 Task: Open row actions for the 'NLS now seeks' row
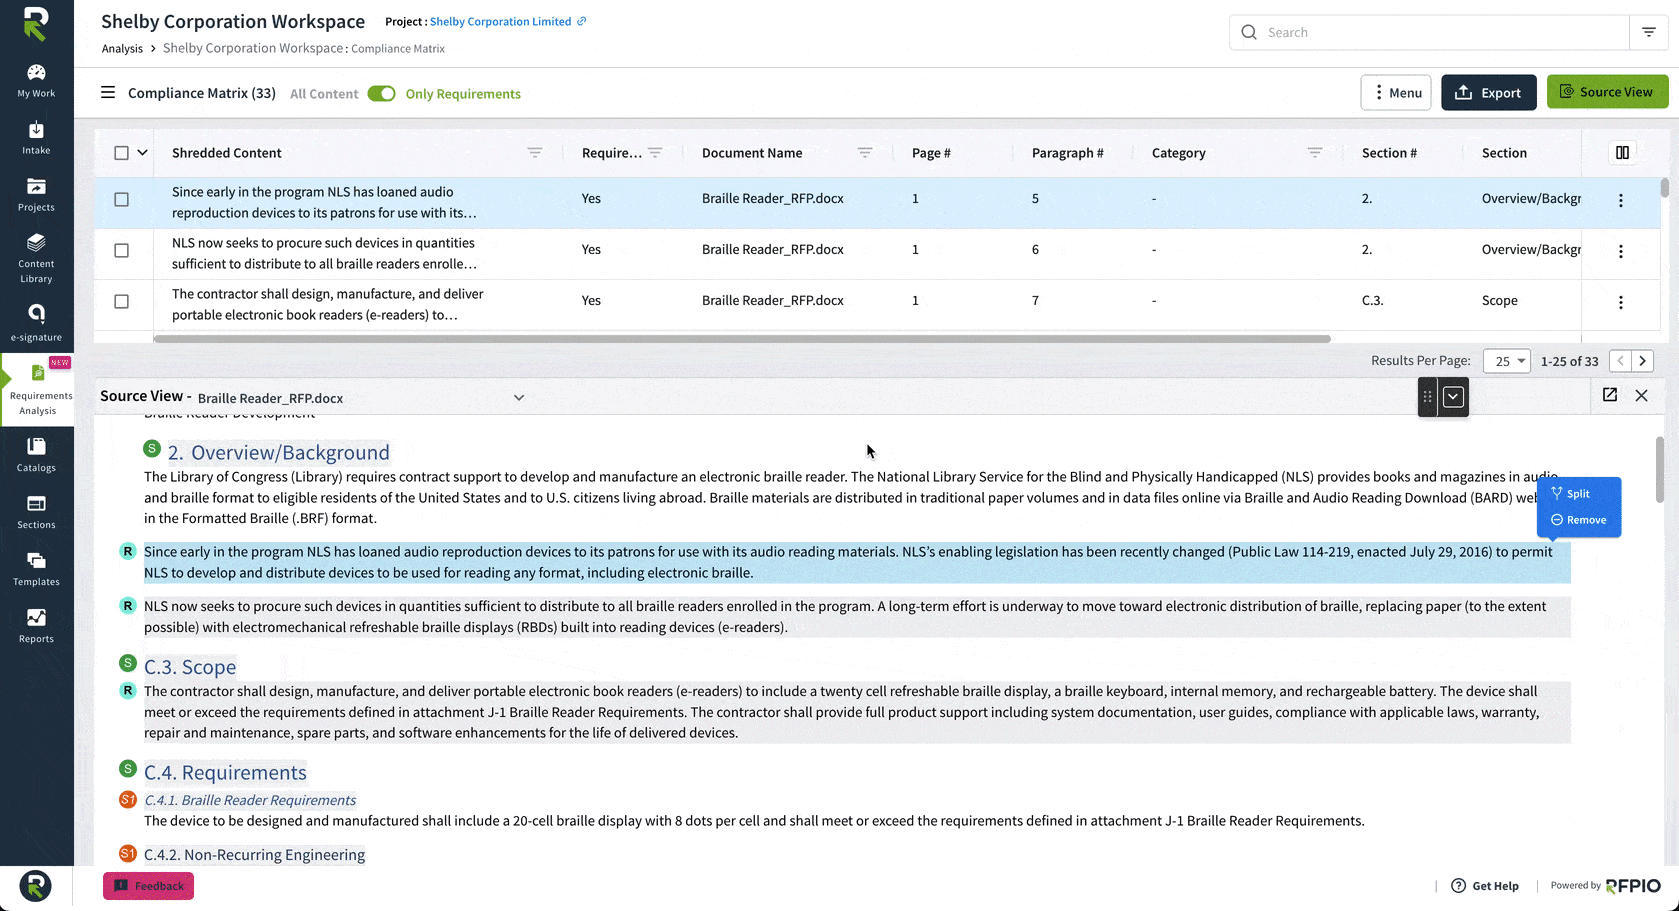(1621, 251)
